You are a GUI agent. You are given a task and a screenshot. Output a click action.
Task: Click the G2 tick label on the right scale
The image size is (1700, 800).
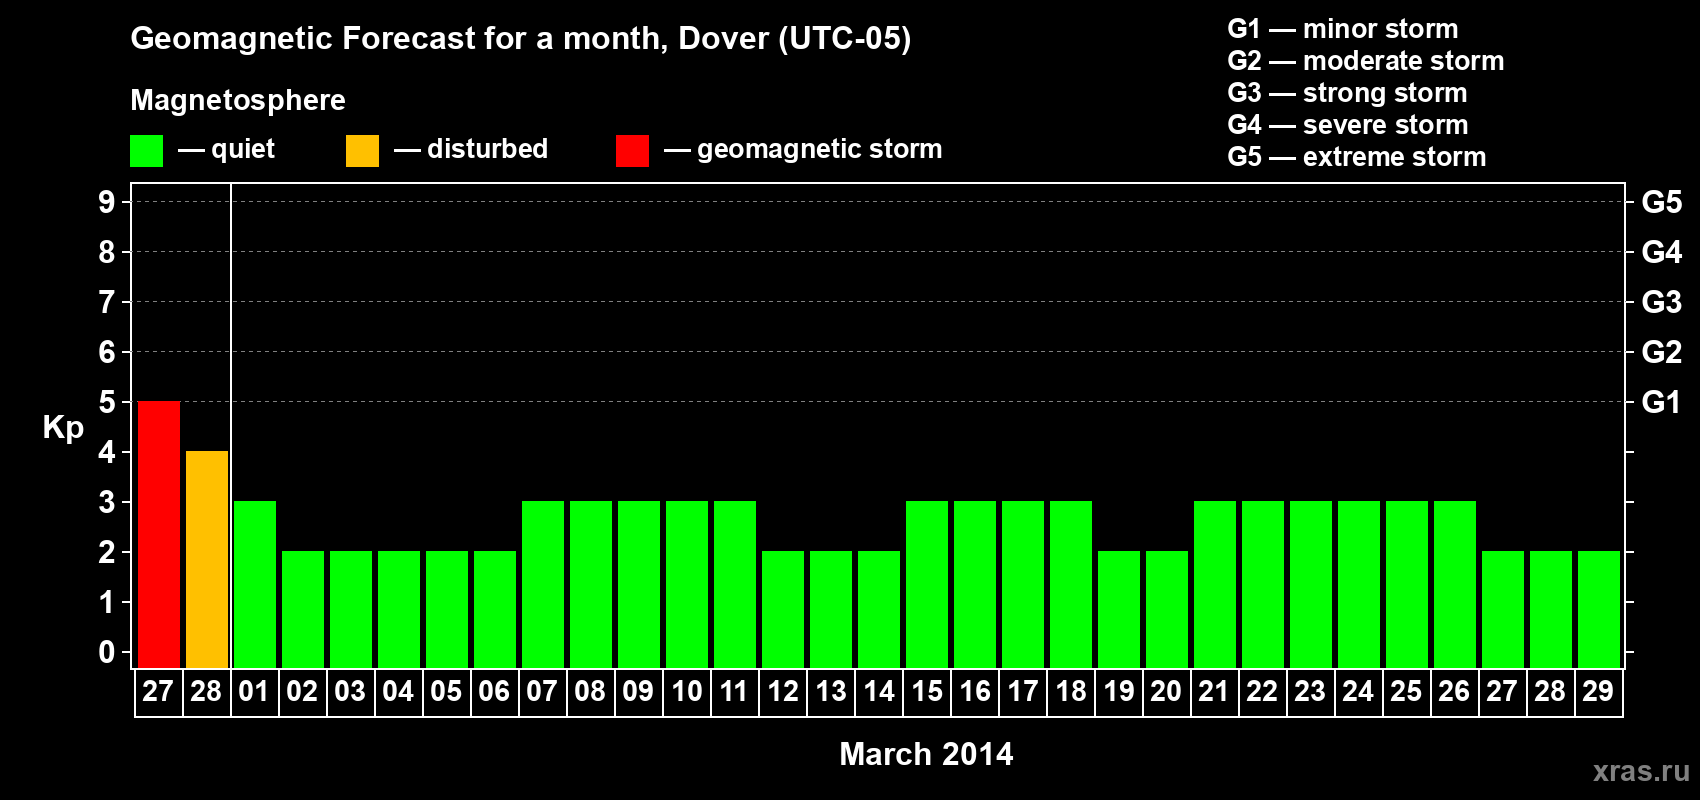(1661, 352)
